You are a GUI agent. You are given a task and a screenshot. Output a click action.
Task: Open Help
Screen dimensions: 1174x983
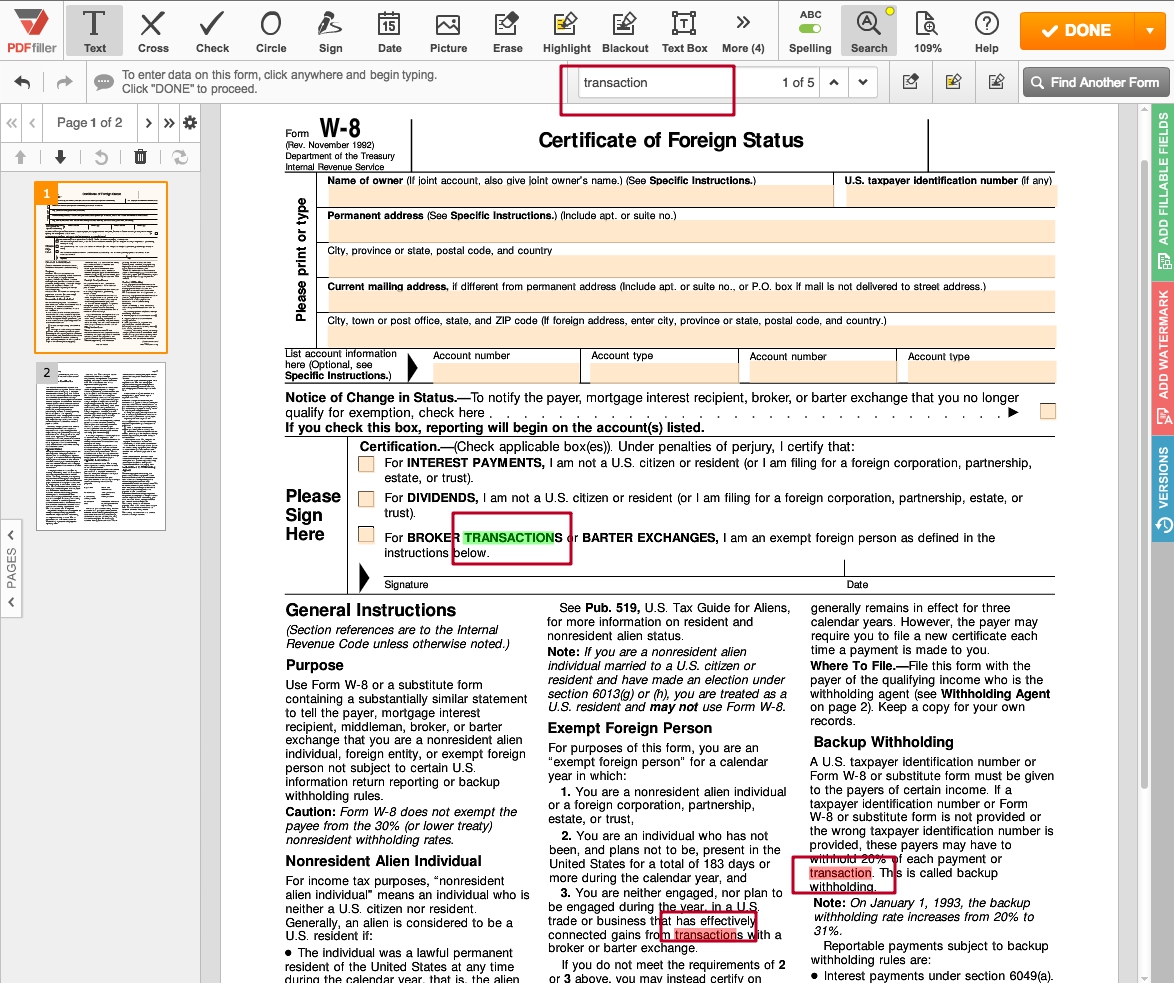point(987,31)
